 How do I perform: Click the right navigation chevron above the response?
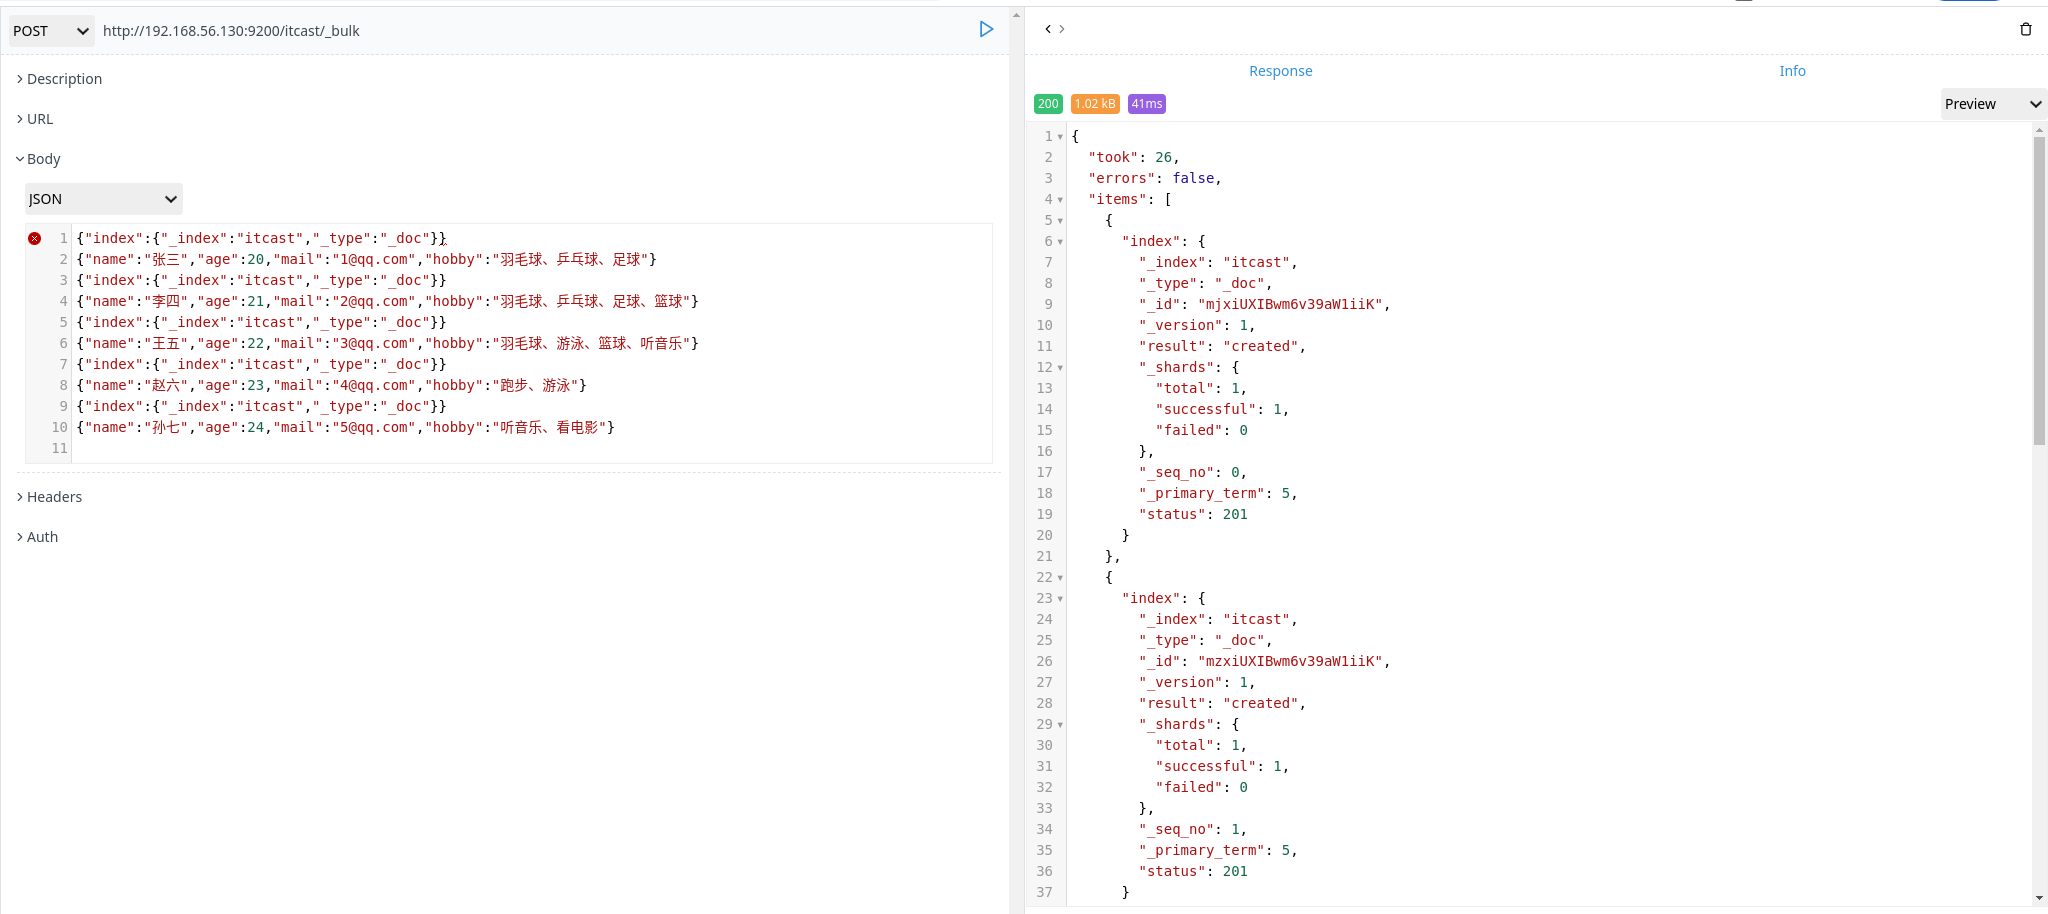pos(1061,29)
